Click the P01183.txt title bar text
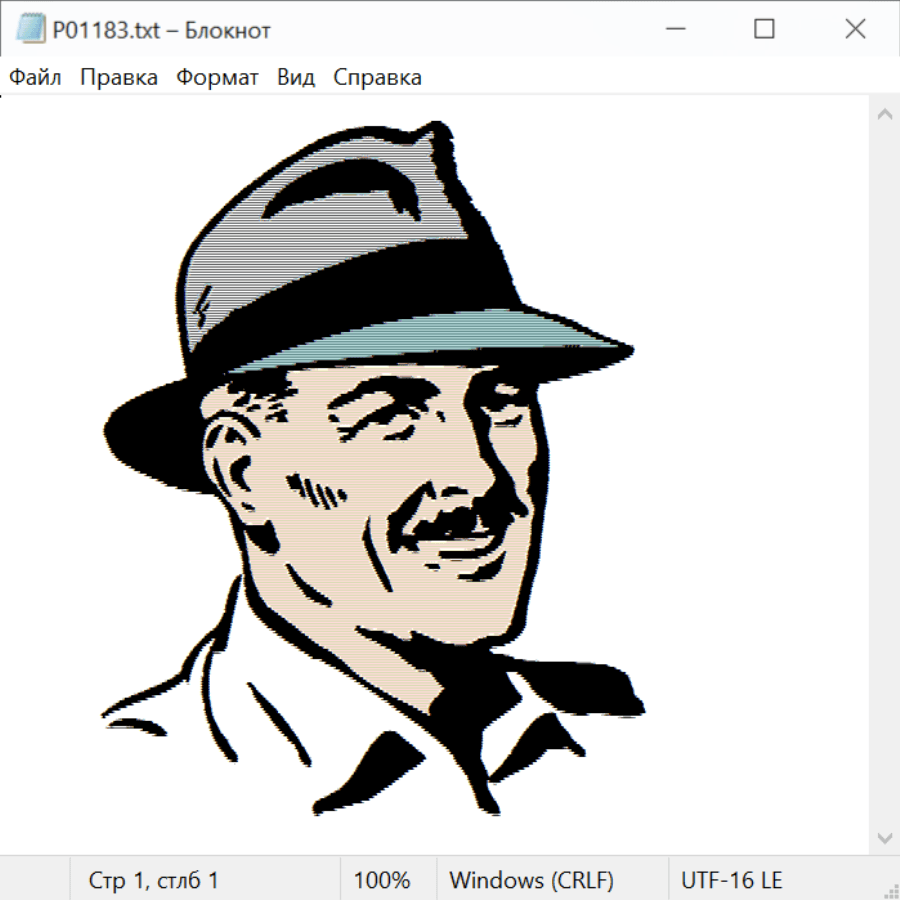This screenshot has height=900, width=900. coord(161,30)
